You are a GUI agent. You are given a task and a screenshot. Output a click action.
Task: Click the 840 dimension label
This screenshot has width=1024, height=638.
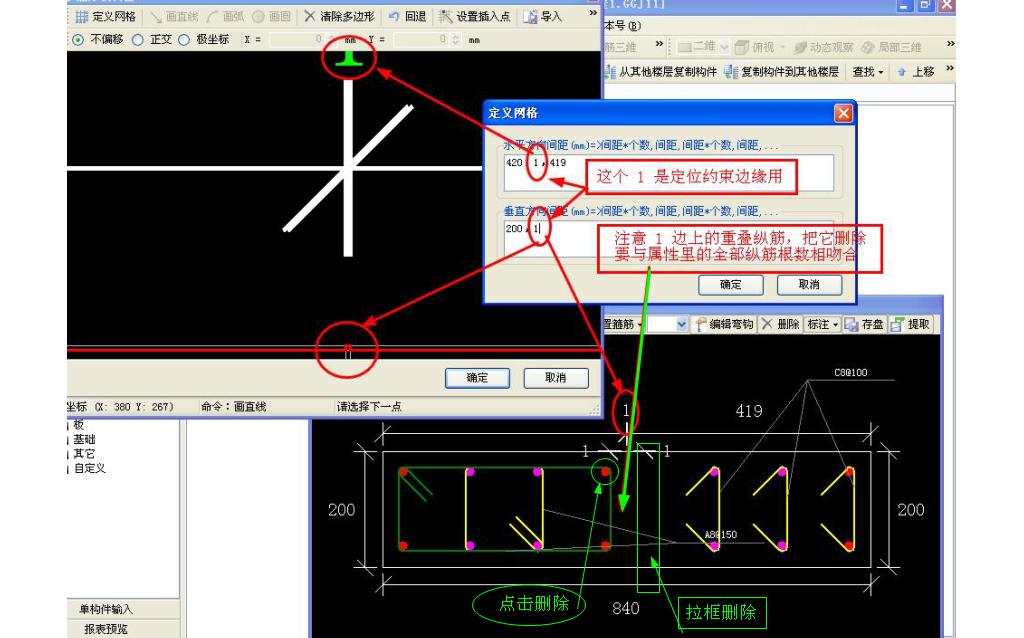coord(626,609)
